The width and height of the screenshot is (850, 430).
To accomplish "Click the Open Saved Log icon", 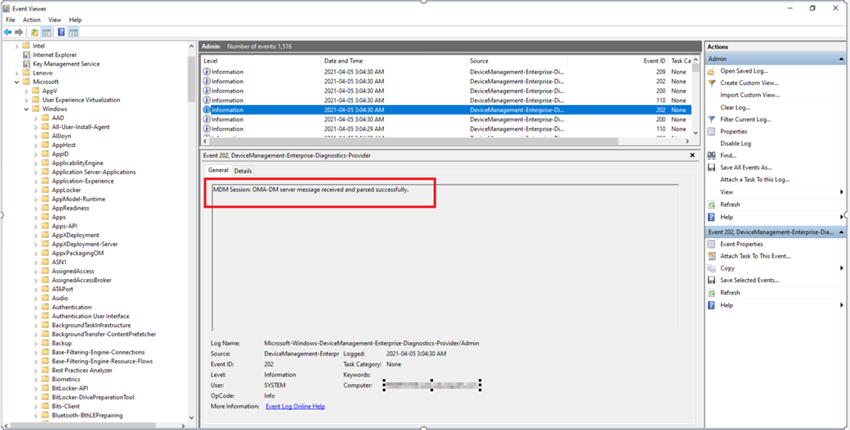I will [x=711, y=71].
